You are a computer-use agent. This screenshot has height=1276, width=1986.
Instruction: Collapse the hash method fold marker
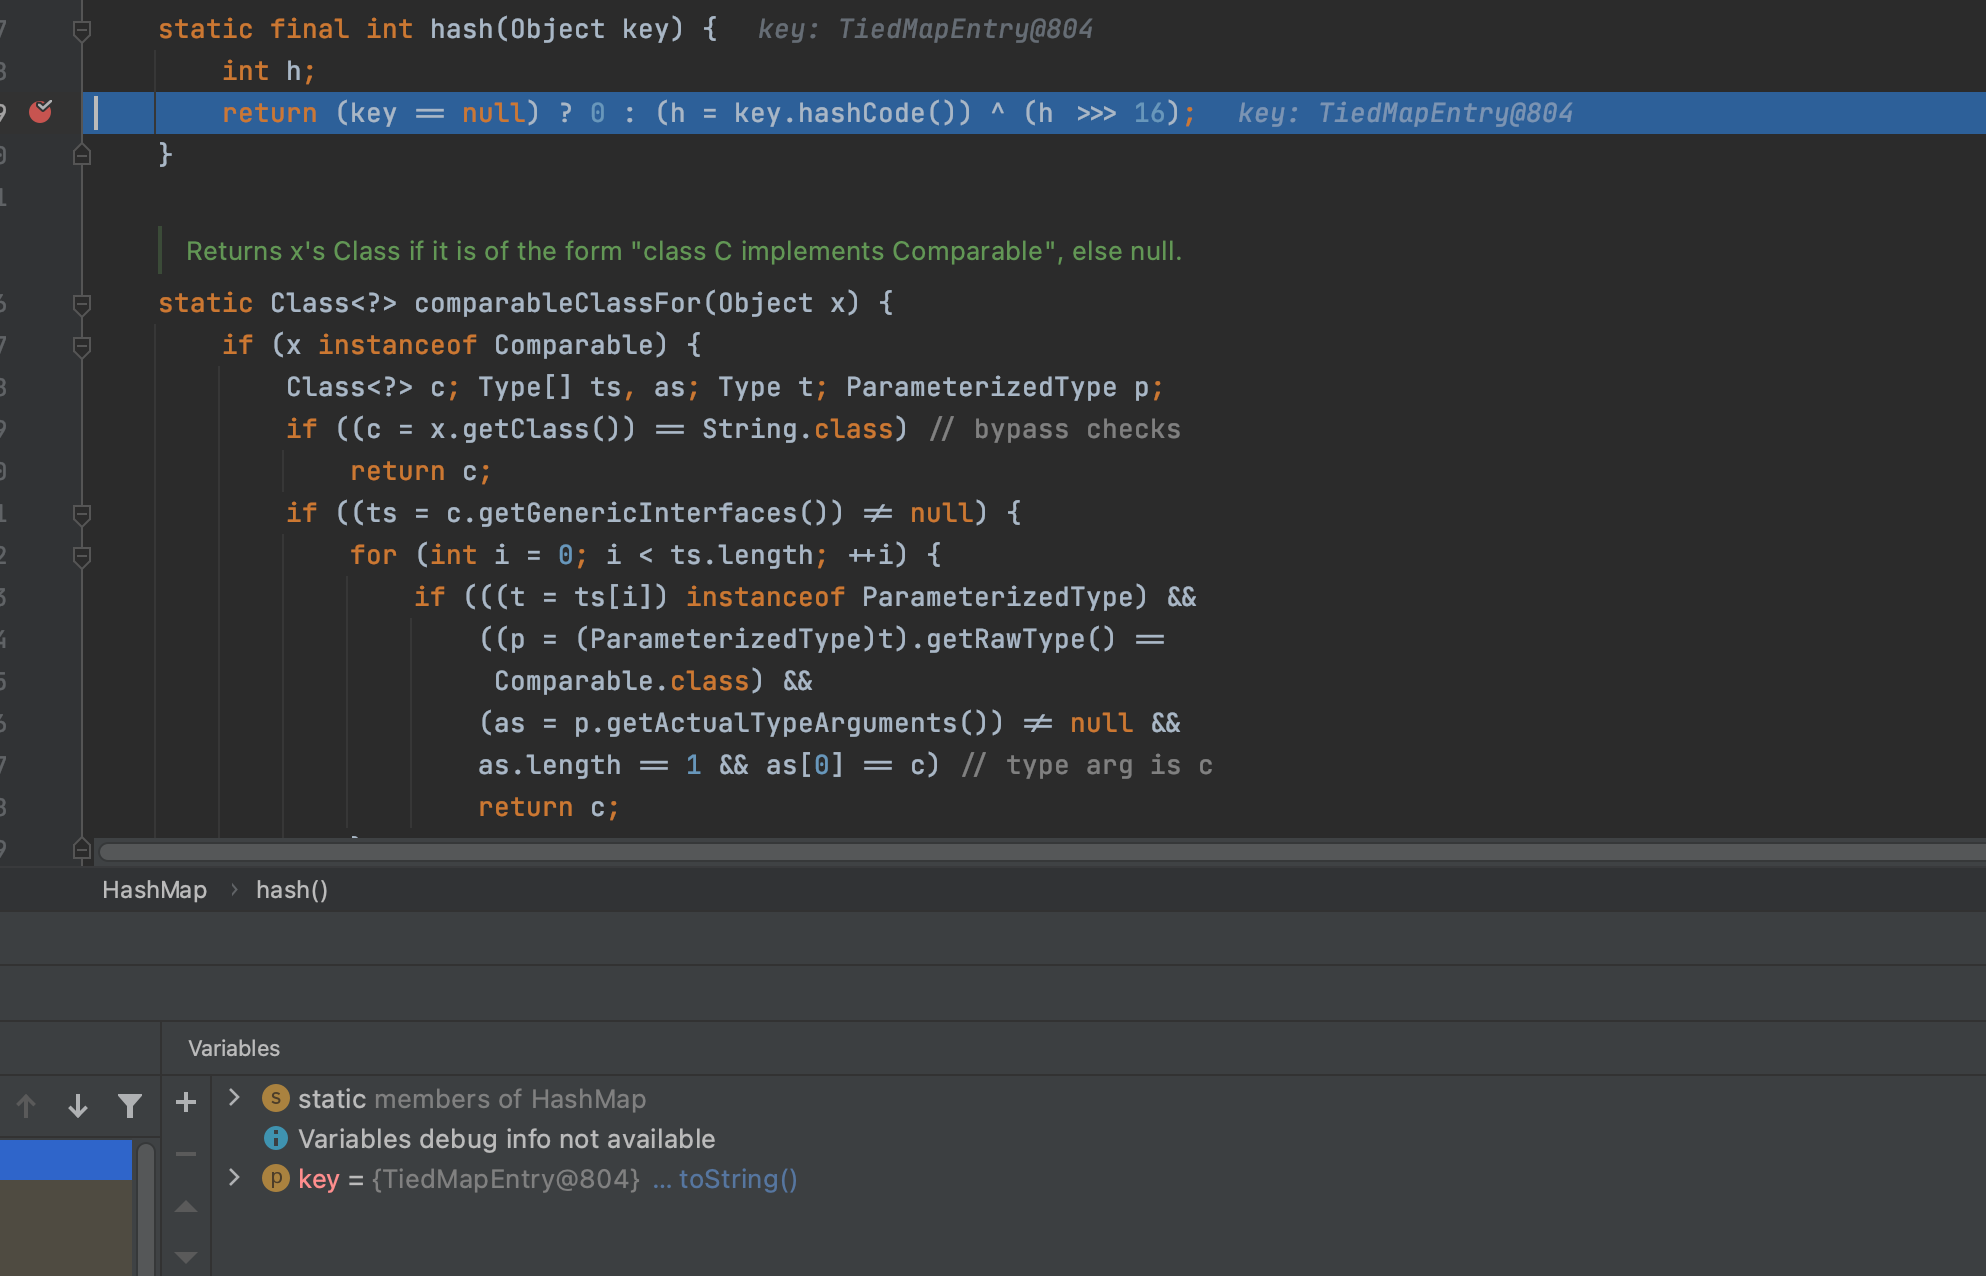(x=82, y=31)
